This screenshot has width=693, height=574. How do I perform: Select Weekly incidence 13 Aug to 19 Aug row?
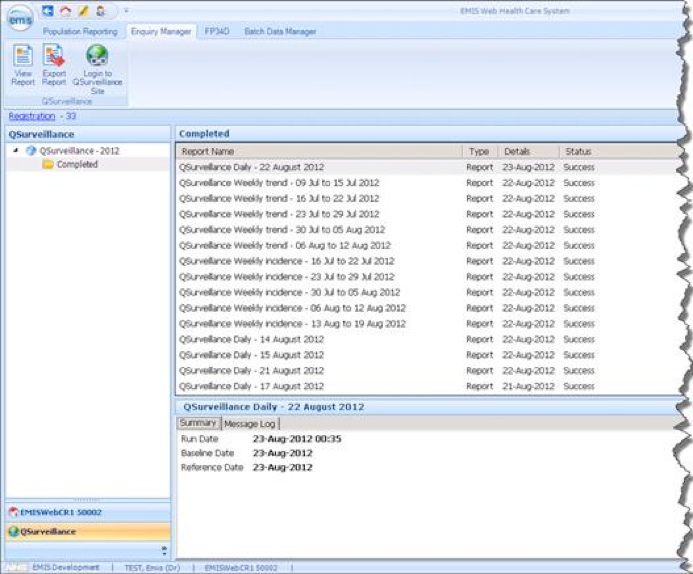428,324
